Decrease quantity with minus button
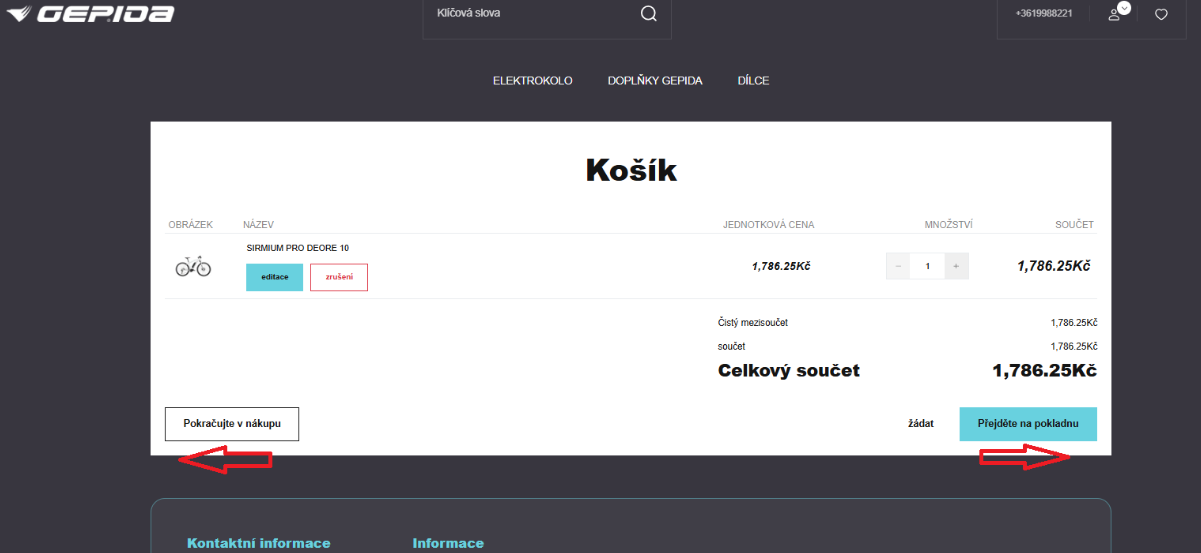Image resolution: width=1201 pixels, height=553 pixels. coord(898,266)
